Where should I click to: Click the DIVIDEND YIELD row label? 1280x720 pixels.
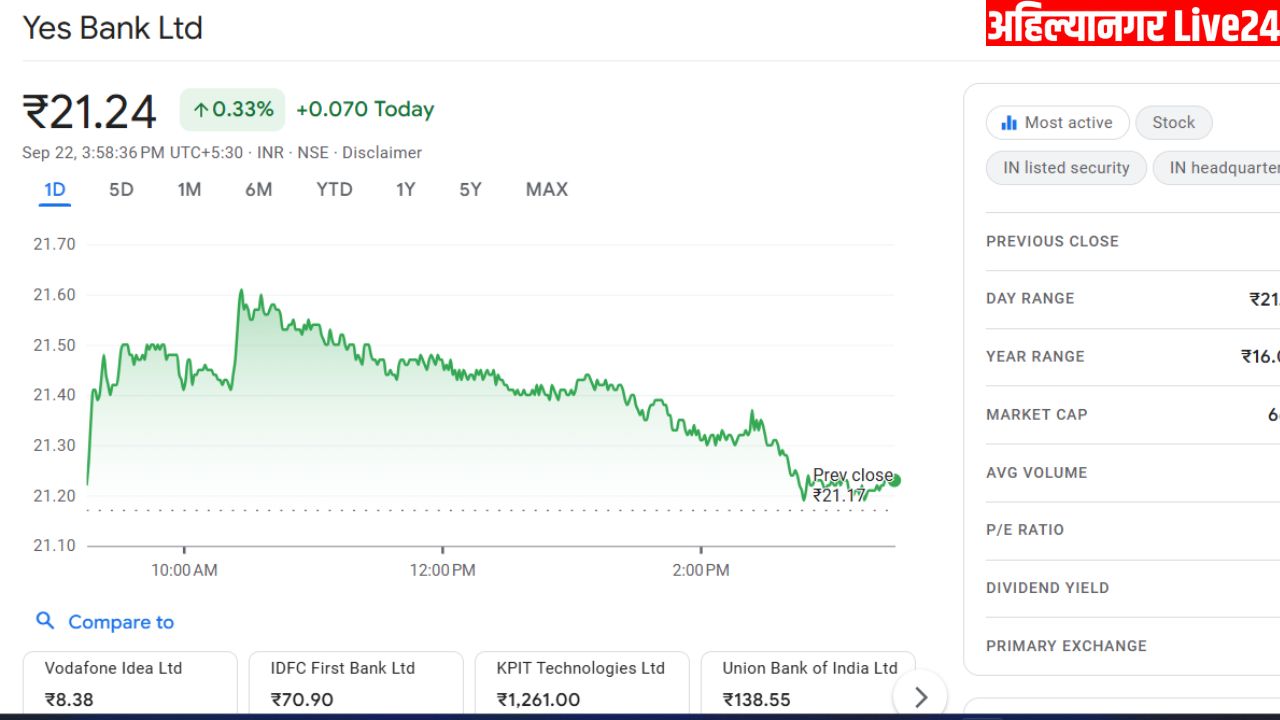point(1047,588)
